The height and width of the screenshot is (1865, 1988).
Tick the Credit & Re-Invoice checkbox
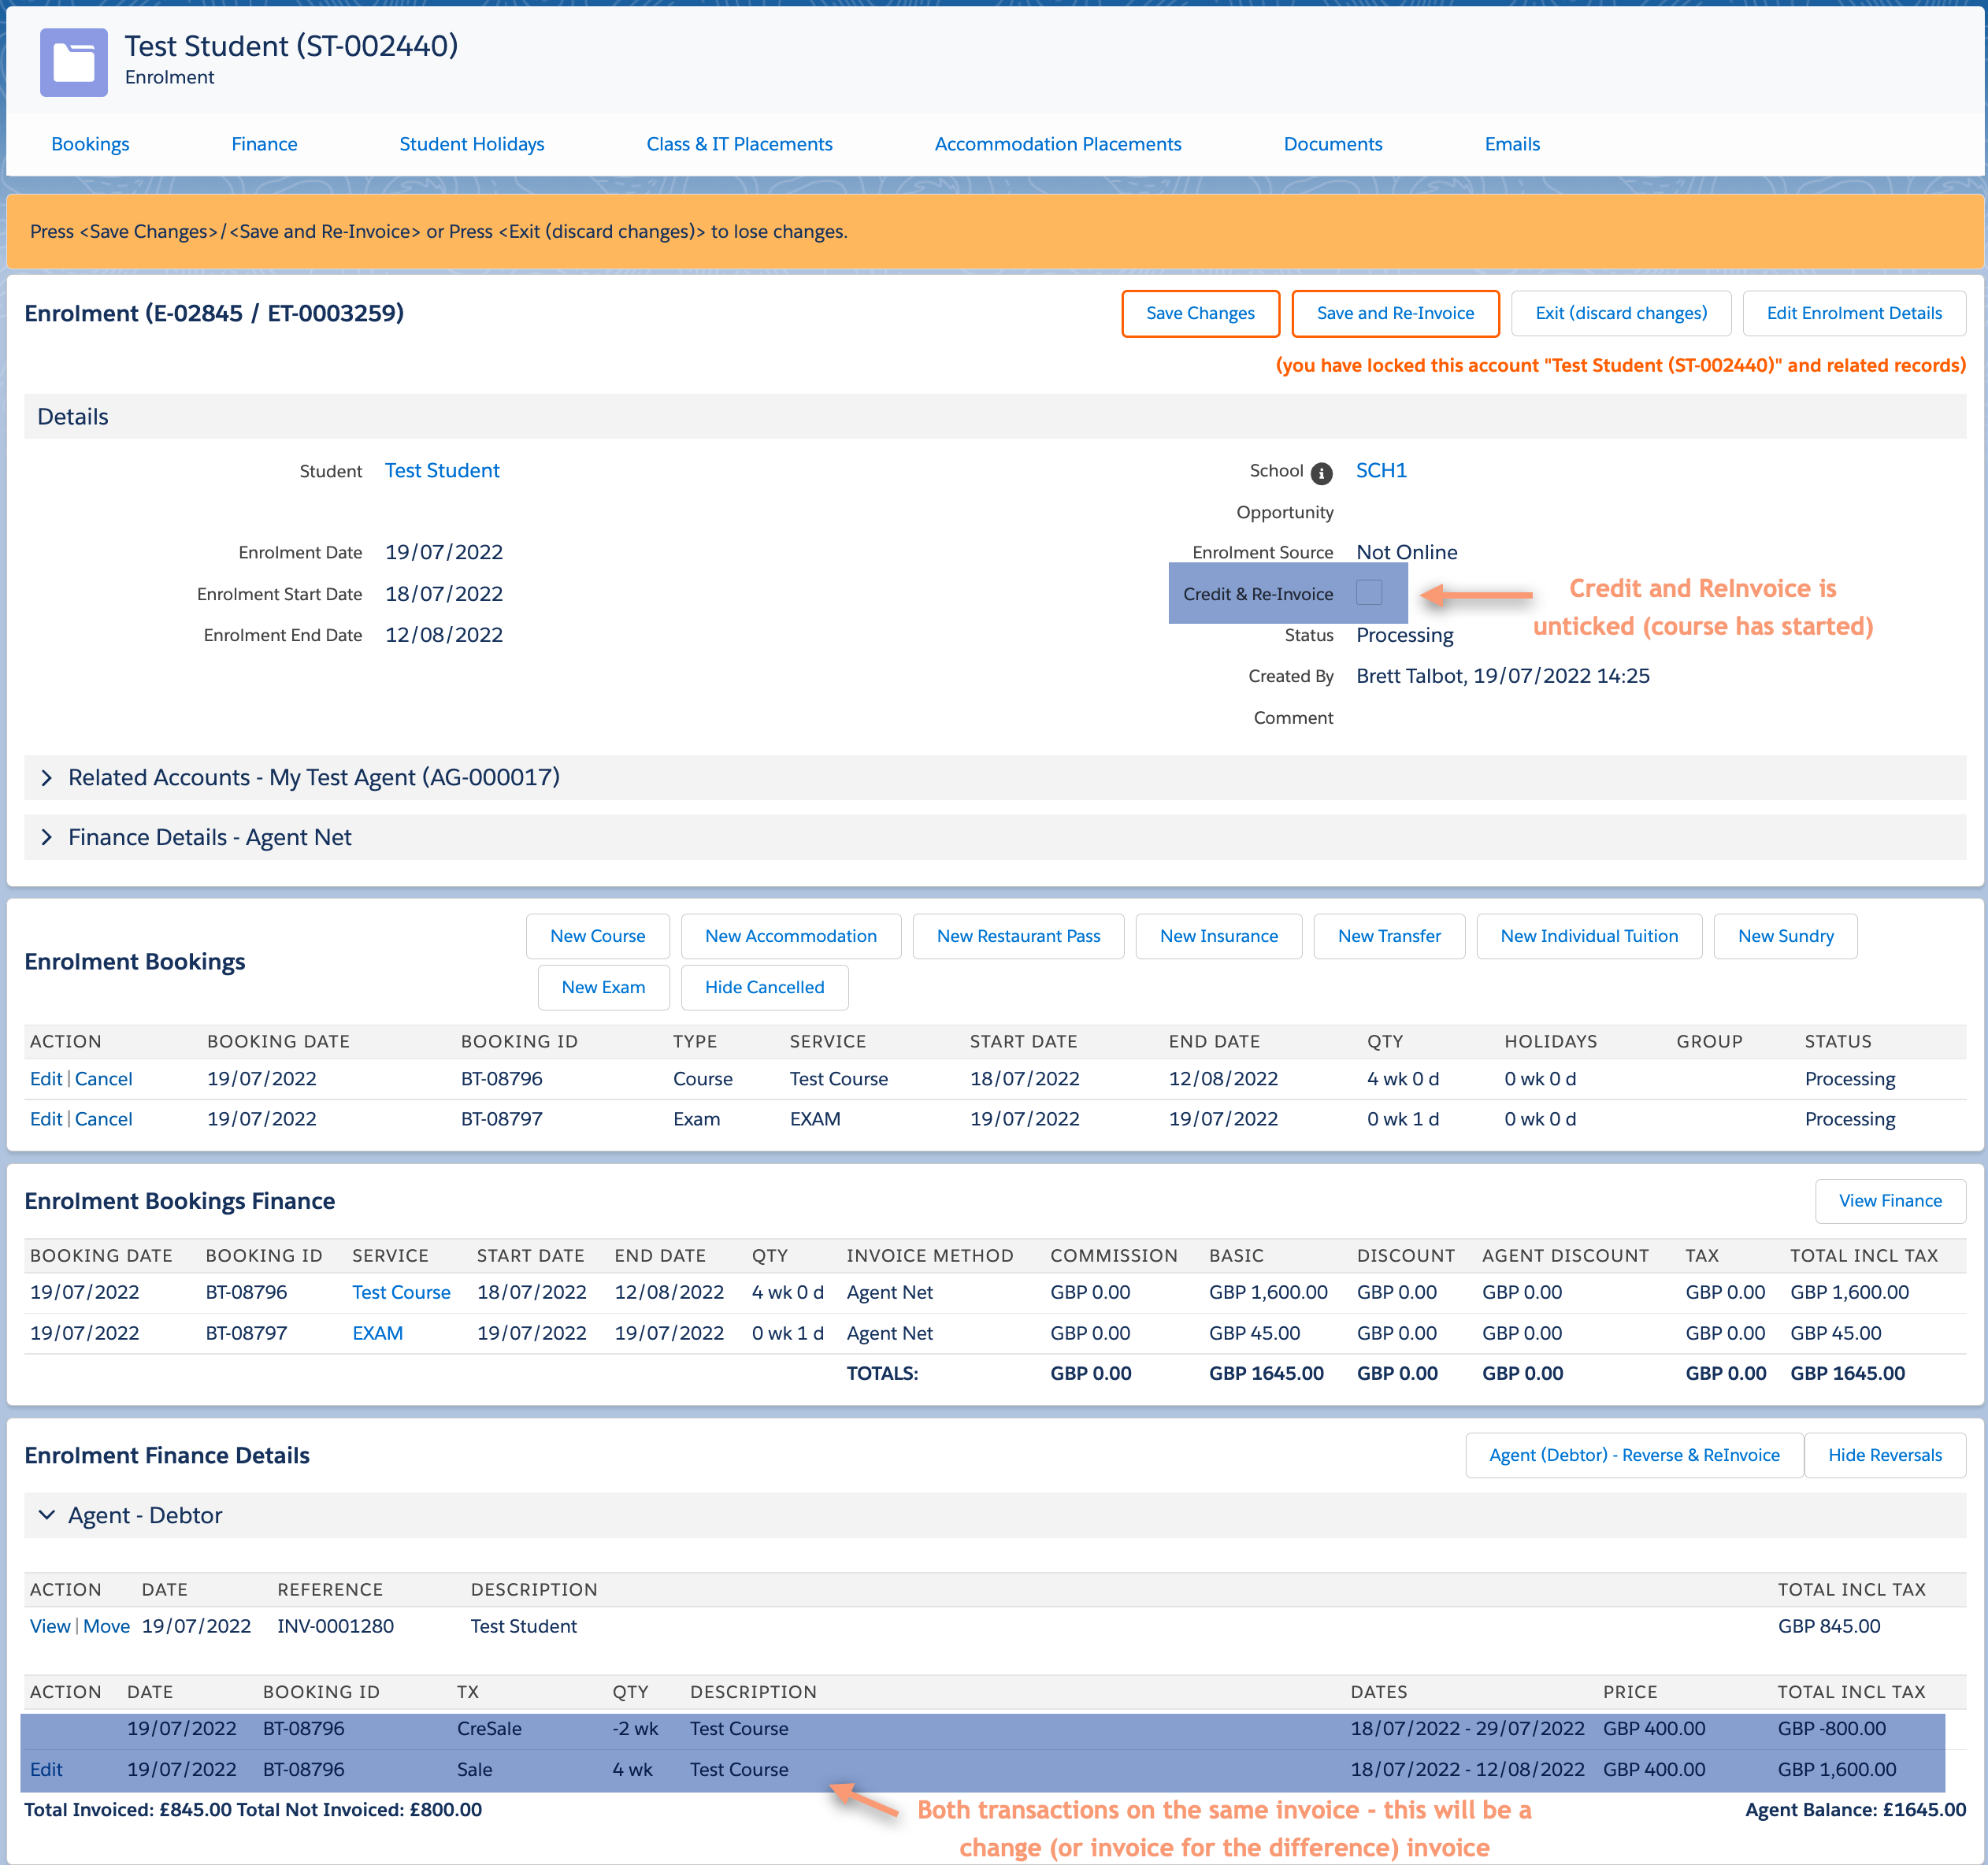1369,593
